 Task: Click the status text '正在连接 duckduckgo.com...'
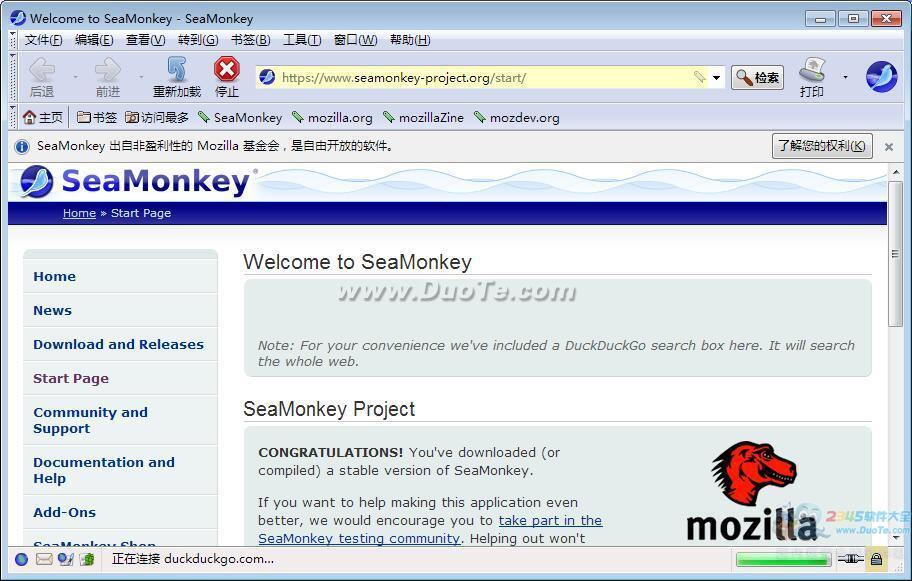(x=193, y=559)
